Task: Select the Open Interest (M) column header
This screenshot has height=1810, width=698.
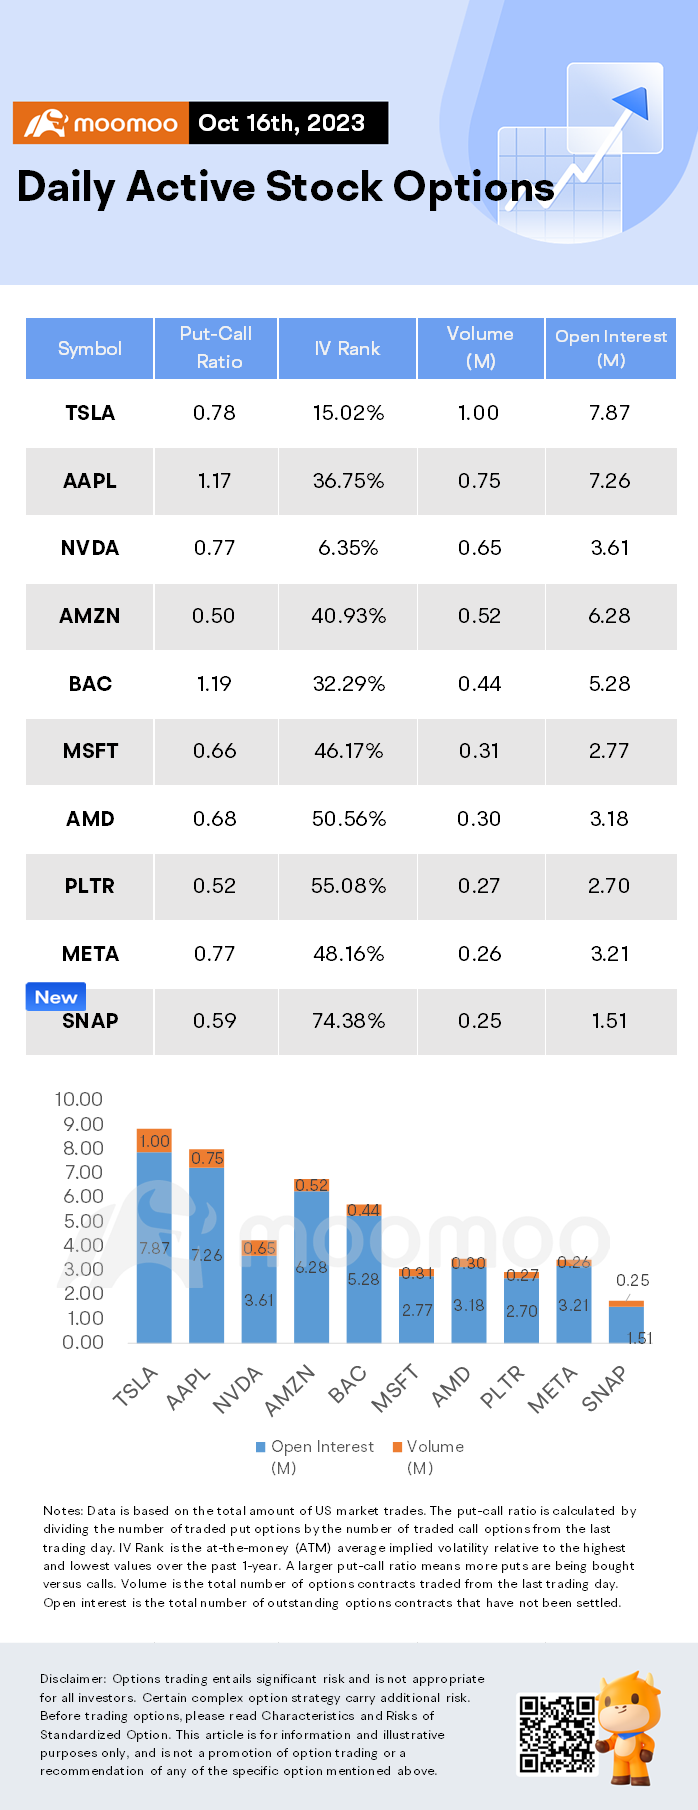Action: 611,348
